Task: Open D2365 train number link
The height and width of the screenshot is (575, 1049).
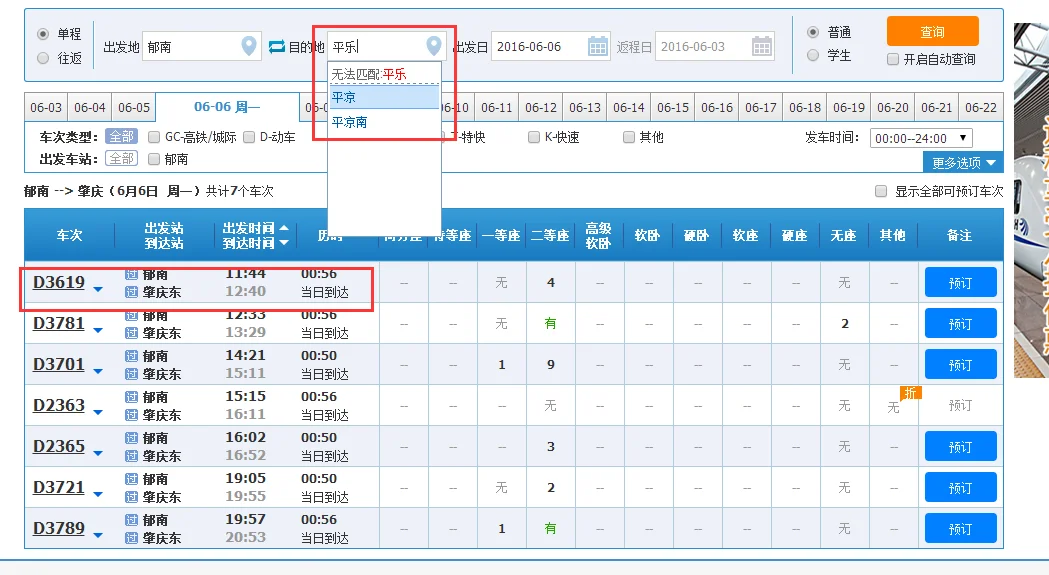Action: pos(59,446)
